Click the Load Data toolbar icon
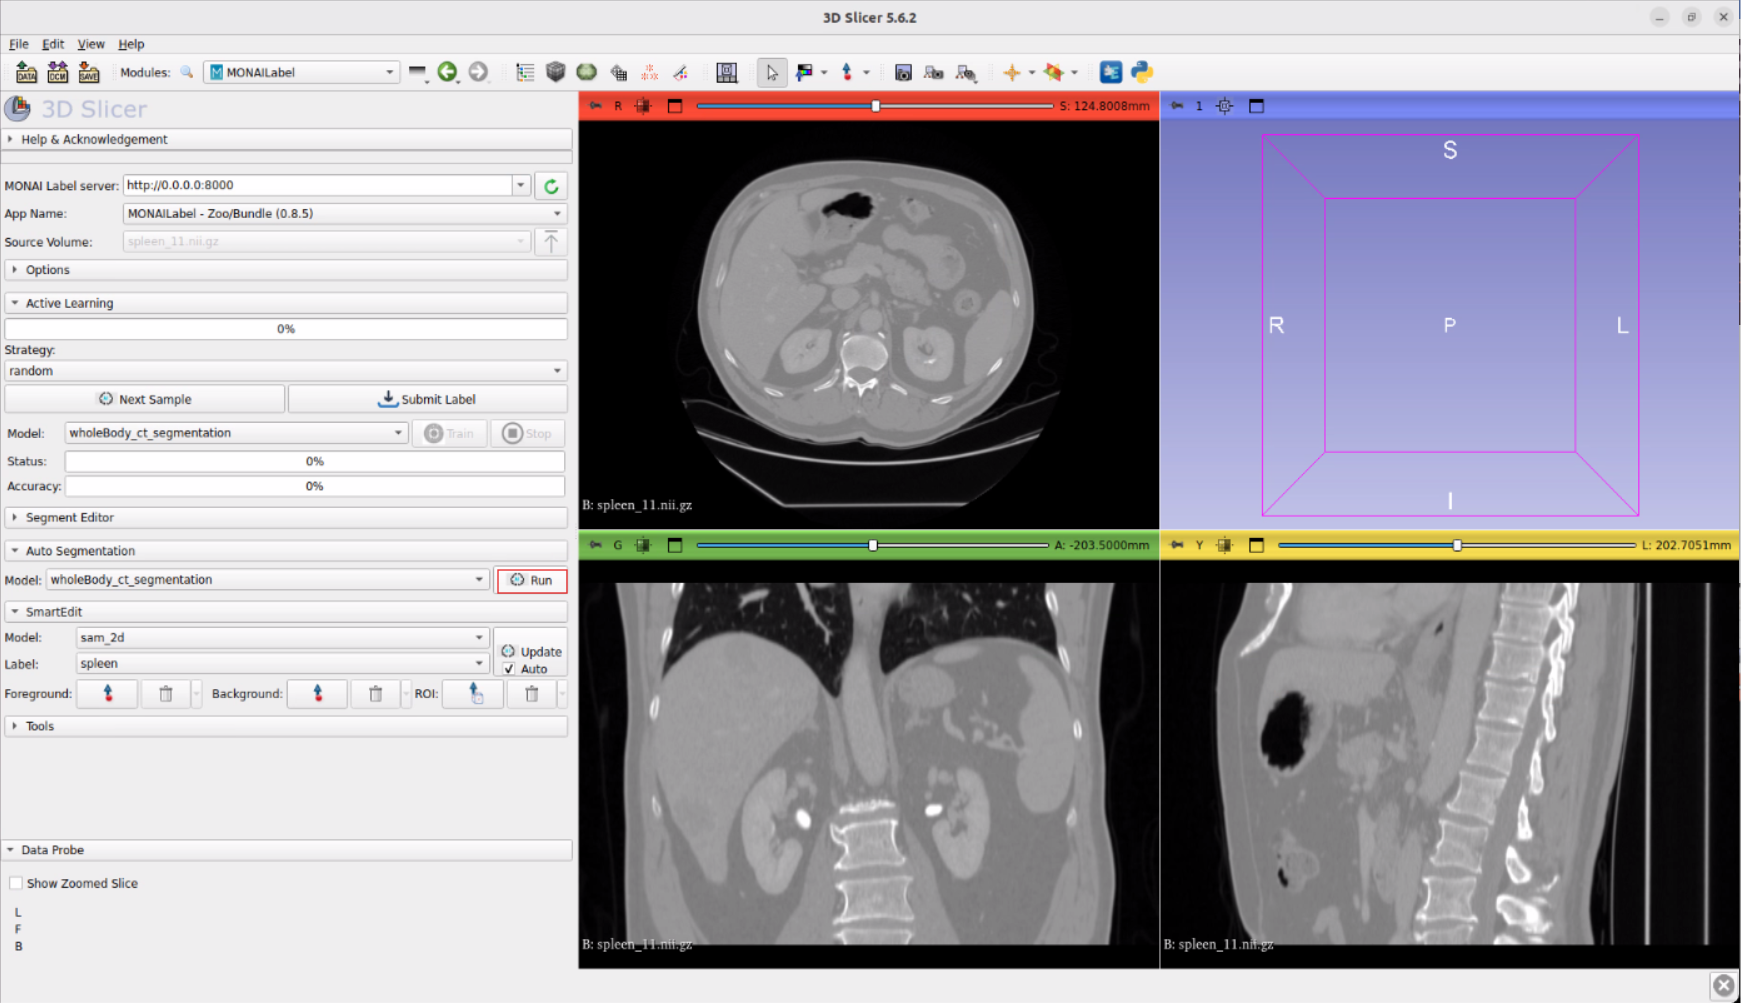This screenshot has width=1741, height=1003. pyautogui.click(x=26, y=72)
